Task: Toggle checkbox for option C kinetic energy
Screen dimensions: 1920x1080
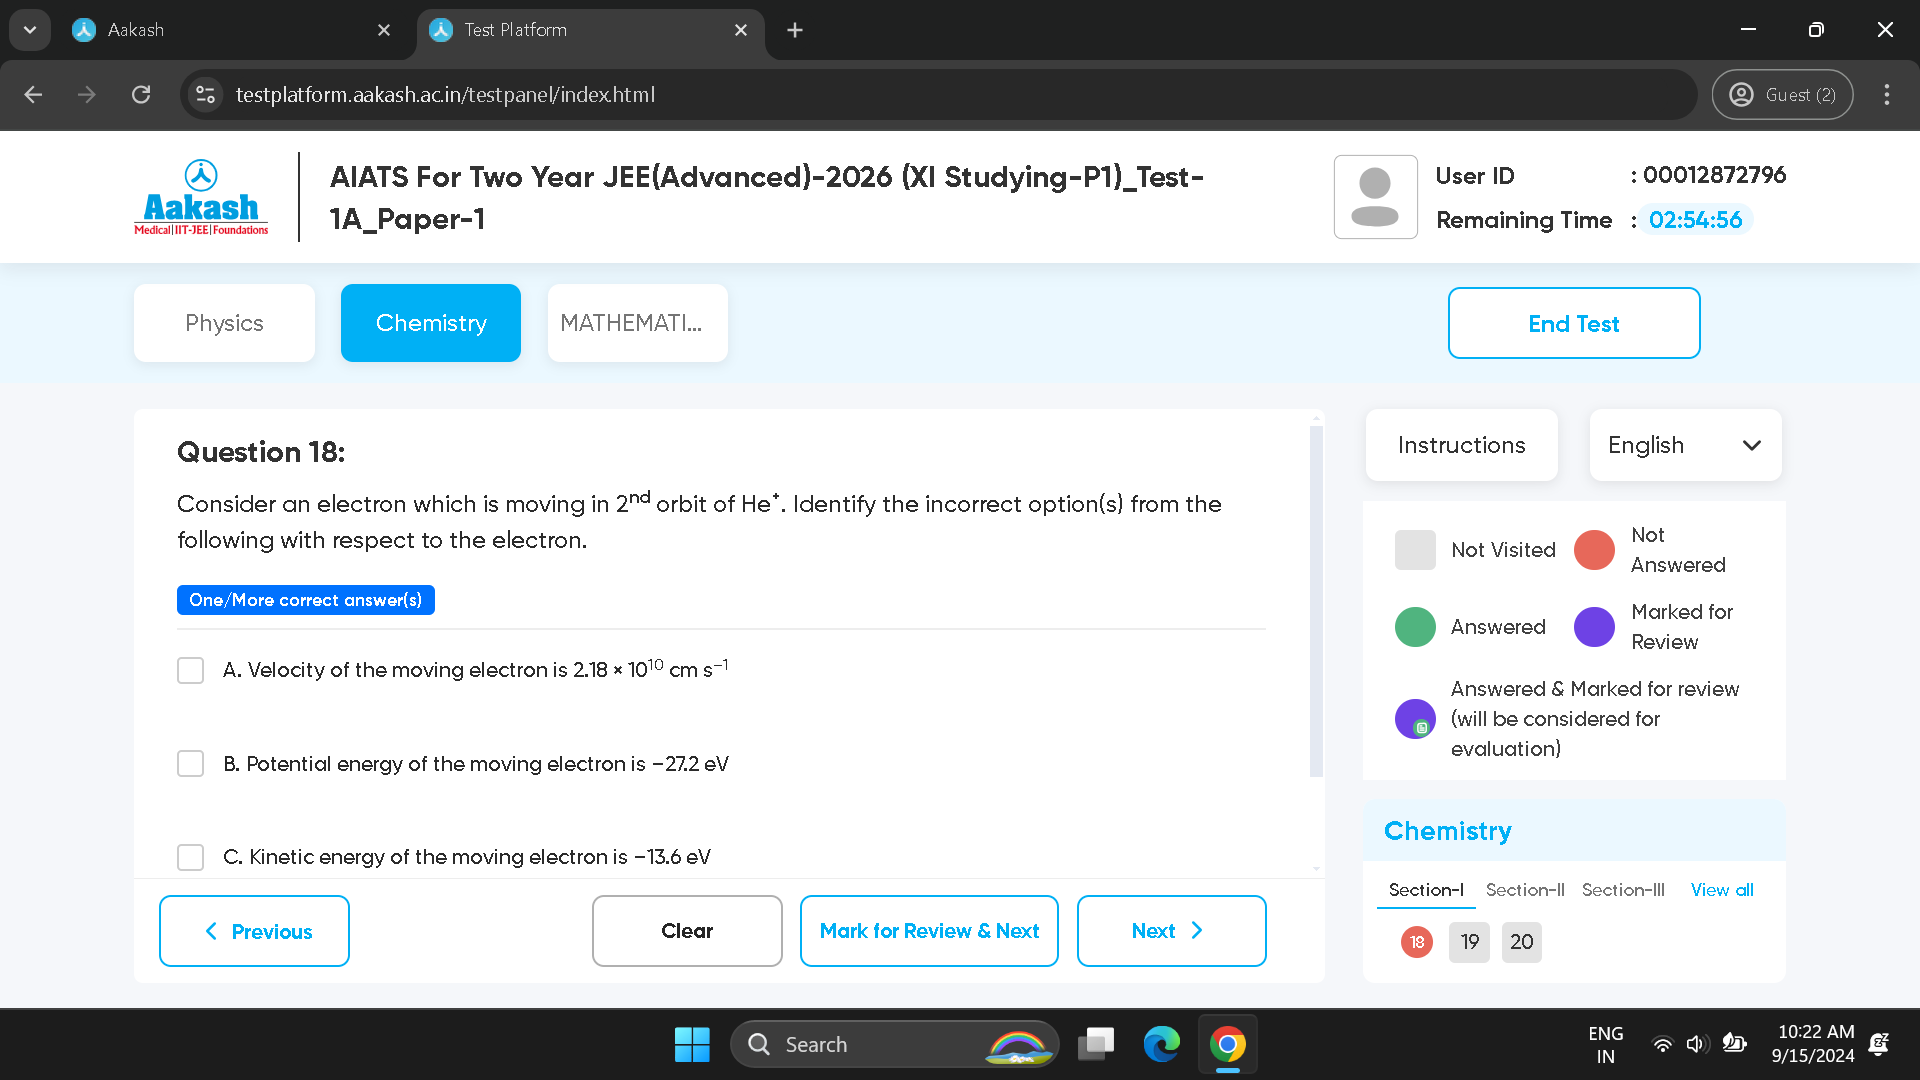Action: click(x=190, y=856)
